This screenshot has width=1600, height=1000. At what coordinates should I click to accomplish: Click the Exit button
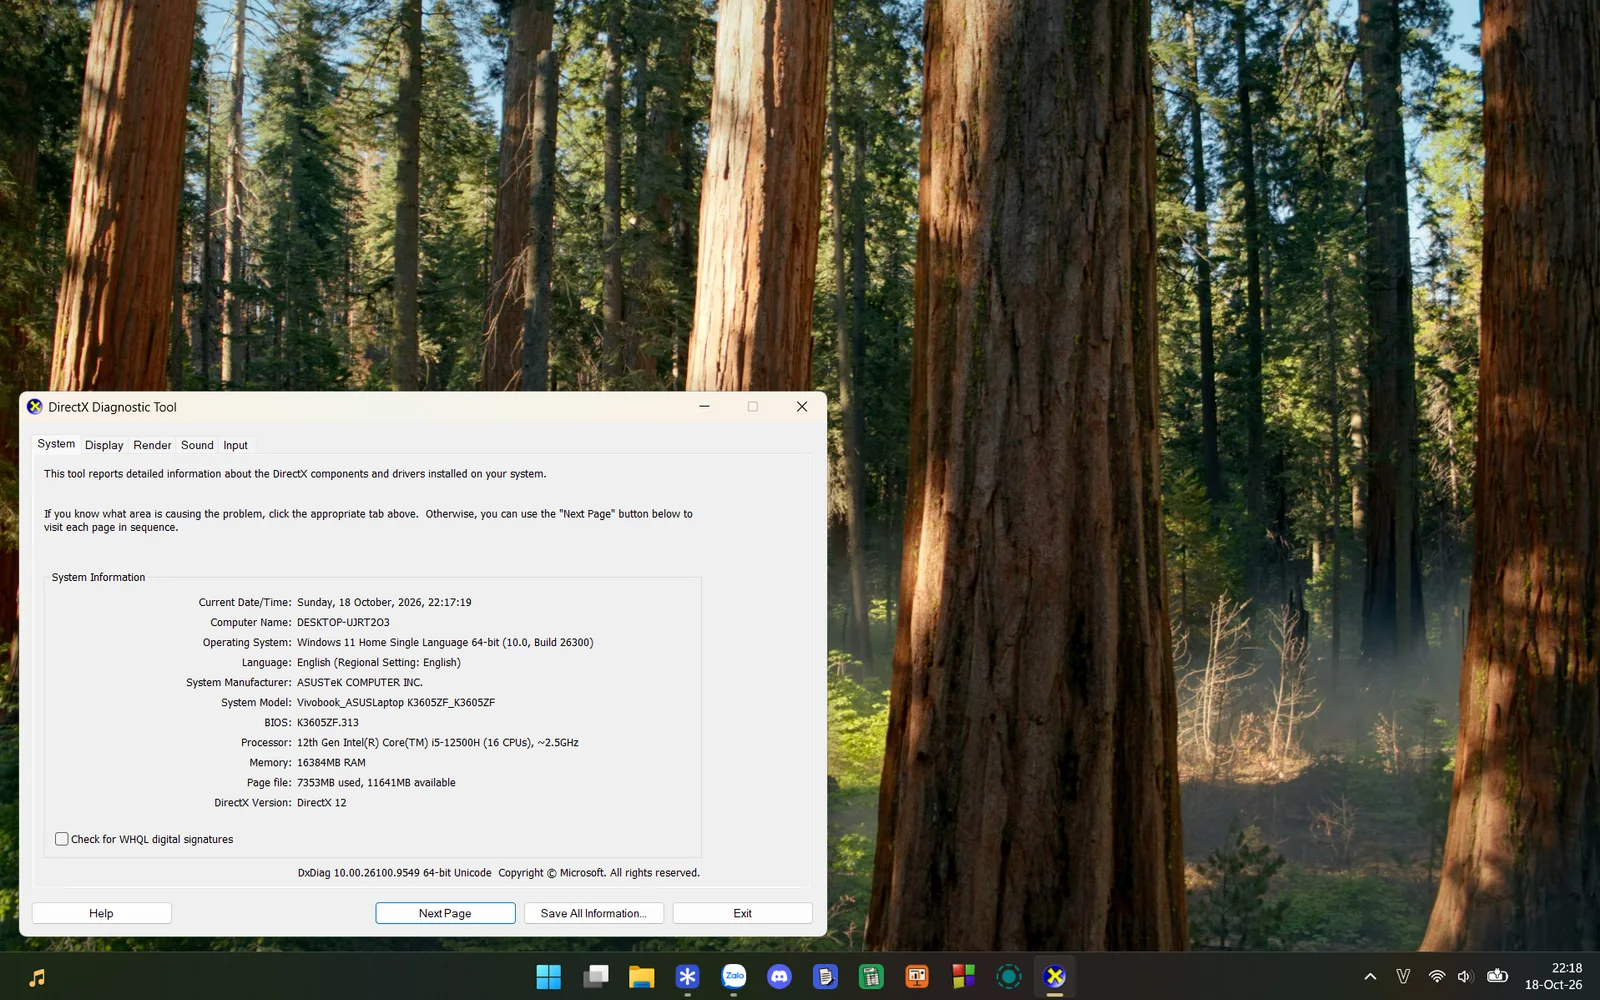coord(742,913)
